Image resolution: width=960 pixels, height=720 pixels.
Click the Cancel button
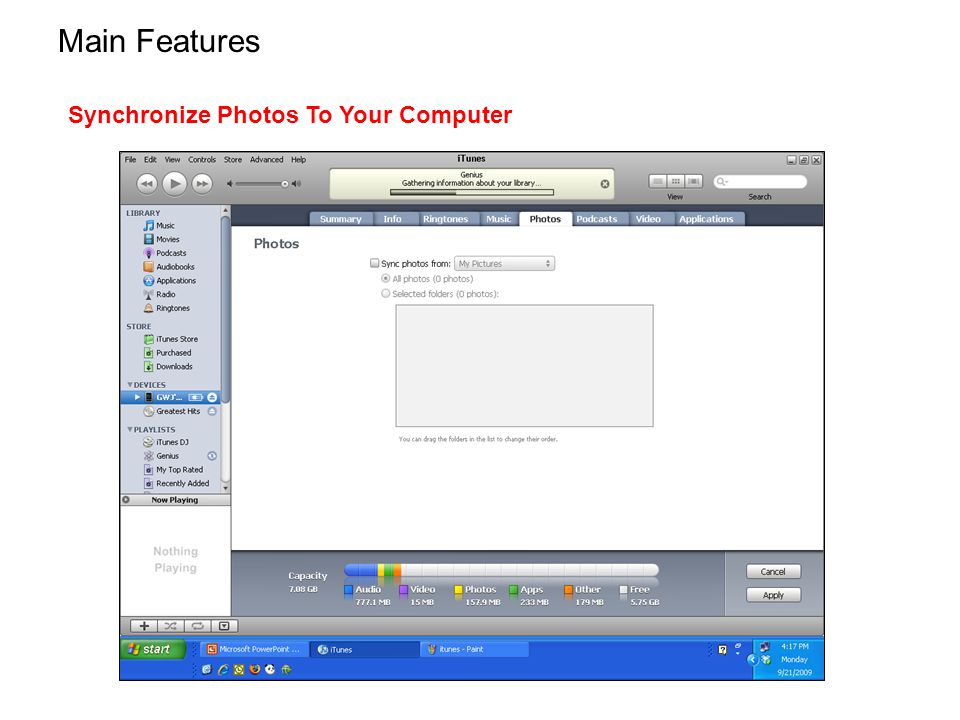pyautogui.click(x=773, y=572)
